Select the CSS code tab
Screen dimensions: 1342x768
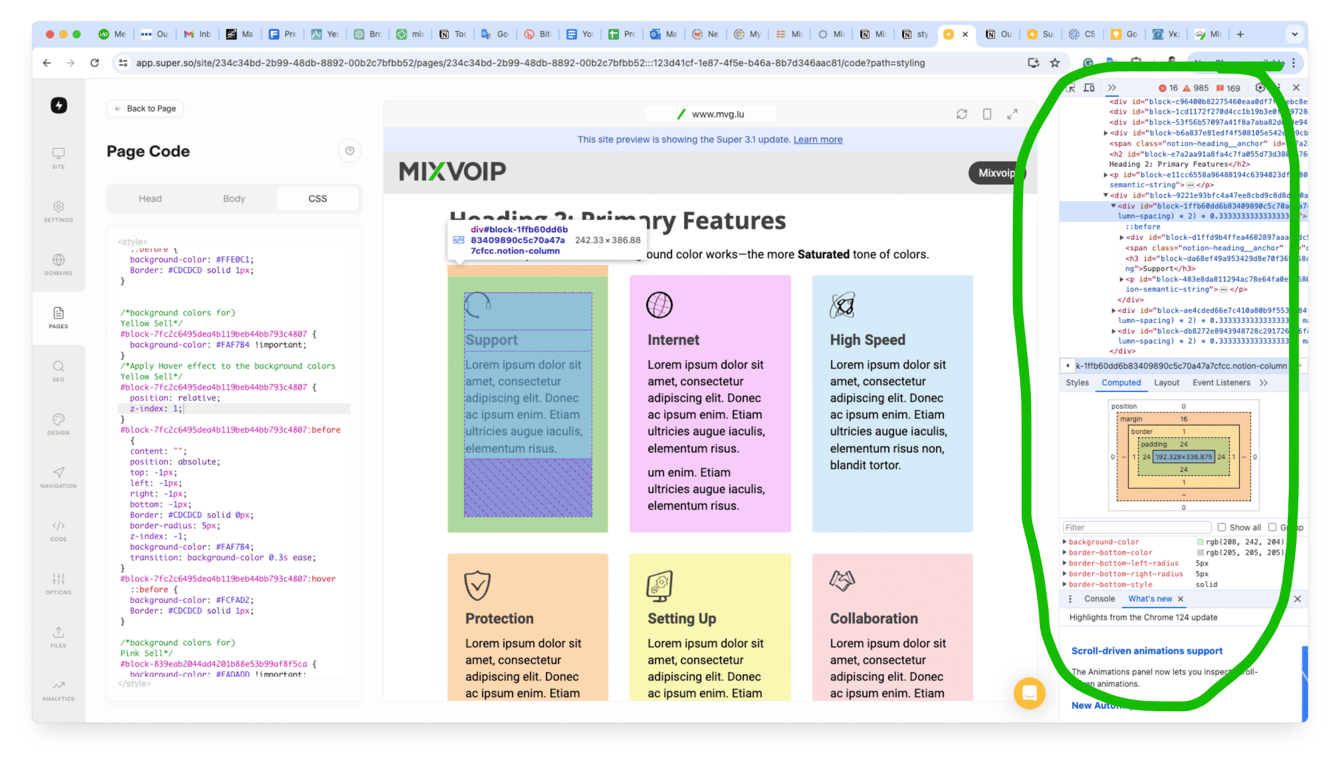click(x=318, y=199)
